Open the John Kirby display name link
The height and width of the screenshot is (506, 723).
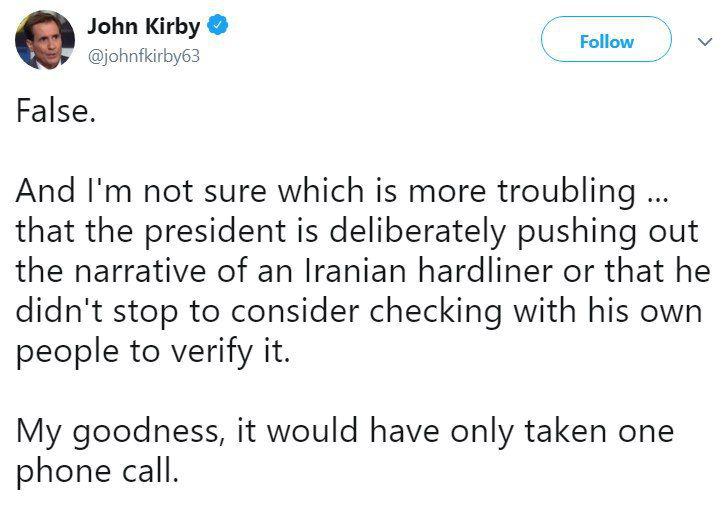(x=143, y=26)
